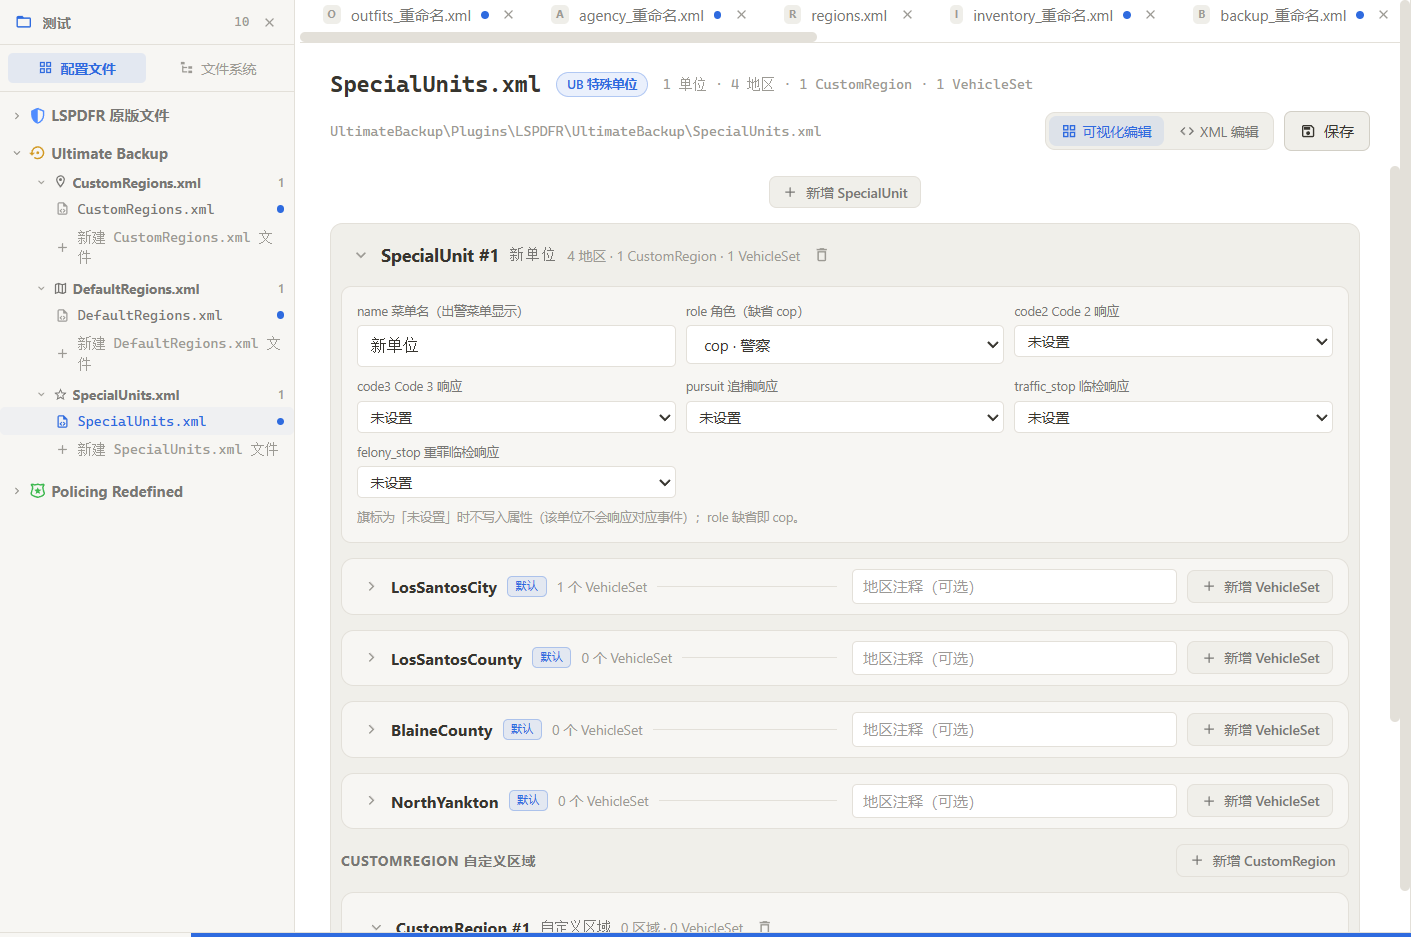Open the felony_stop 重罪临检响应 dropdown
The width and height of the screenshot is (1411, 937).
516,482
